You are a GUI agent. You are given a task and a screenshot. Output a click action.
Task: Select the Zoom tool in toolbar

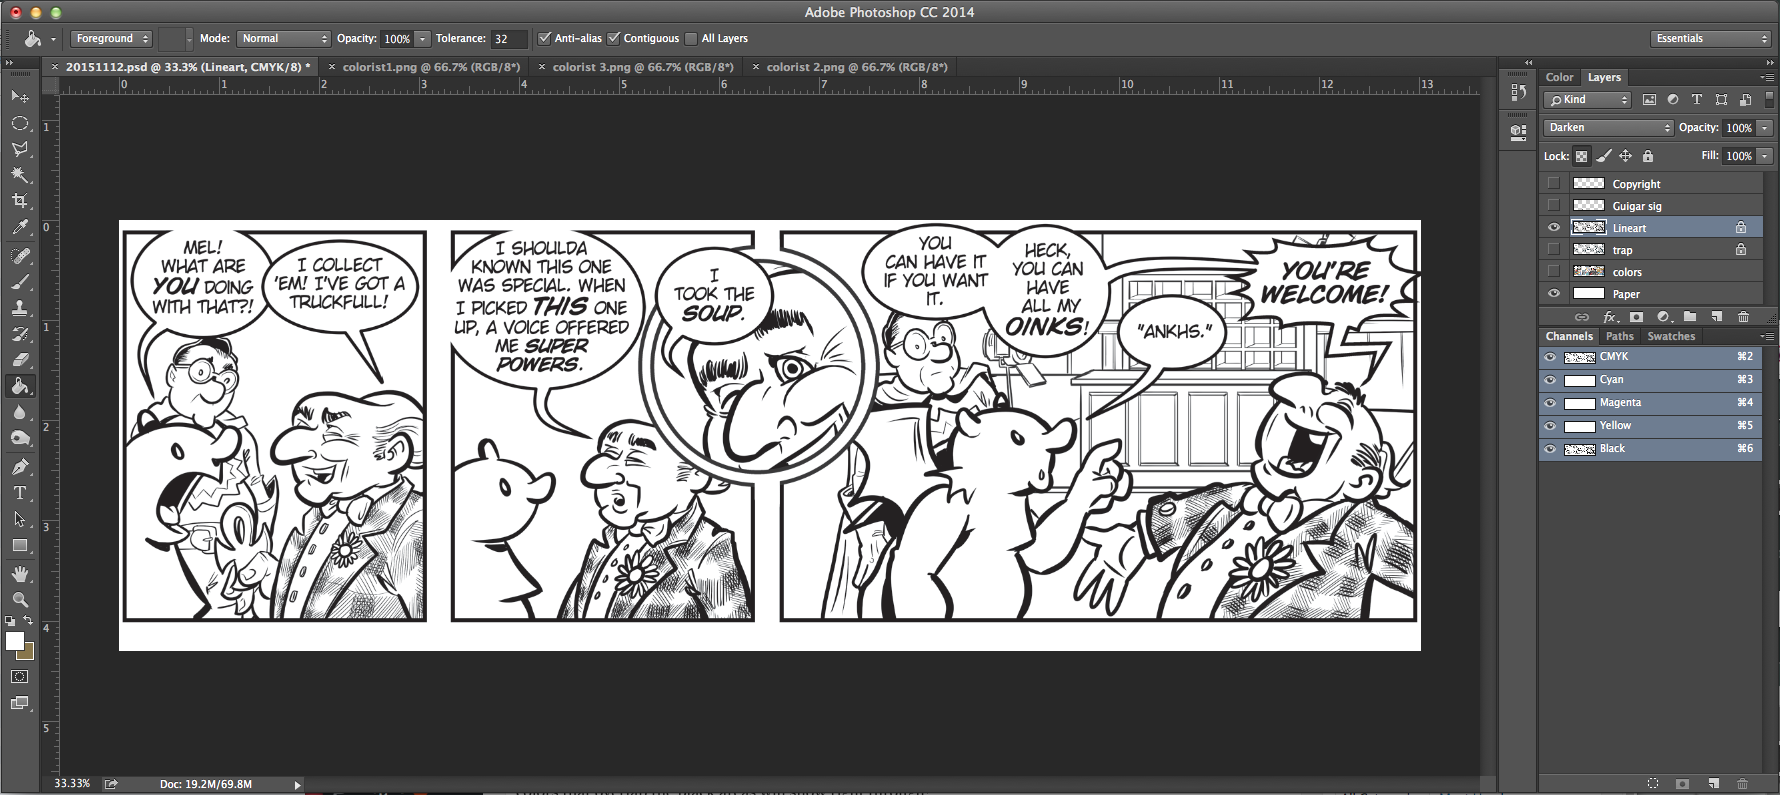tap(20, 600)
